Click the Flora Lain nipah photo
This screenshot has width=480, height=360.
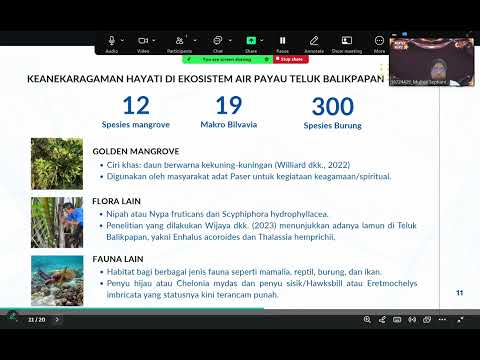(x=57, y=222)
